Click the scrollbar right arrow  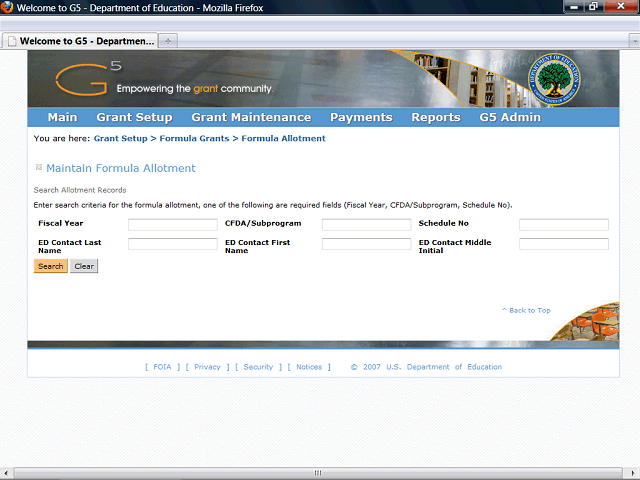pyautogui.click(x=633, y=473)
